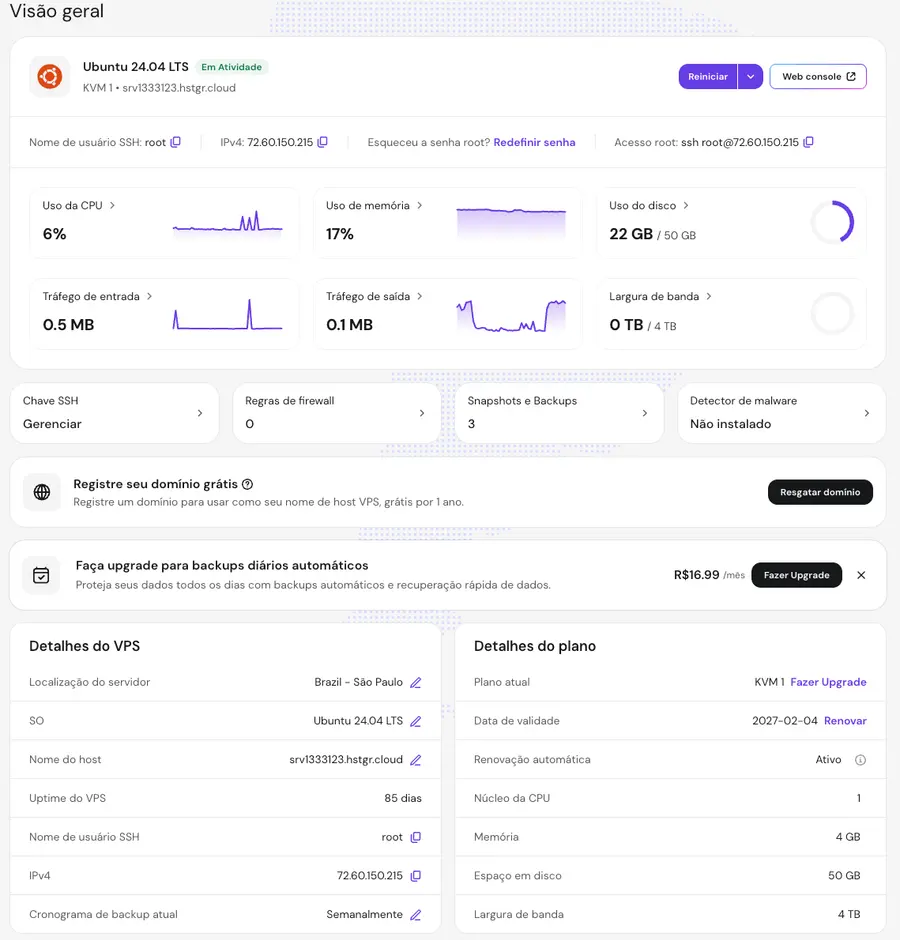Image resolution: width=900 pixels, height=940 pixels.
Task: Click the disk usage circular progress indicator
Action: (833, 222)
